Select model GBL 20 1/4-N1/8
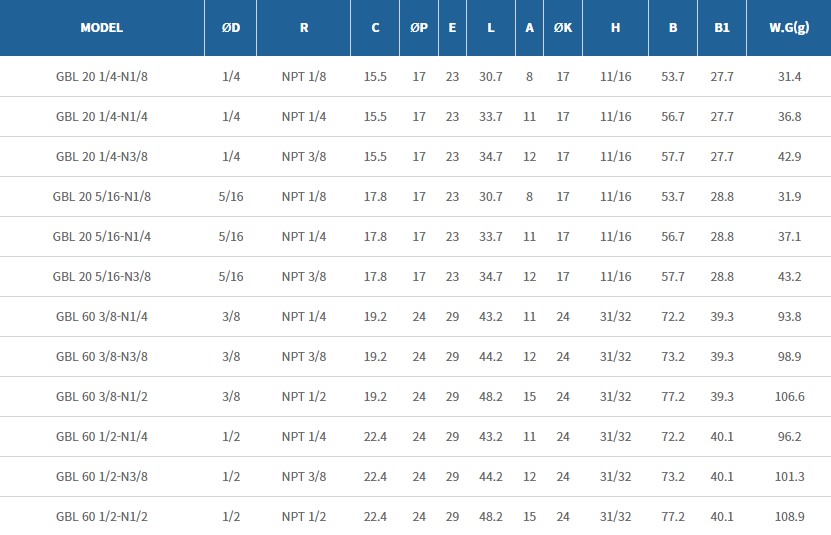This screenshot has width=831, height=535. tap(102, 77)
